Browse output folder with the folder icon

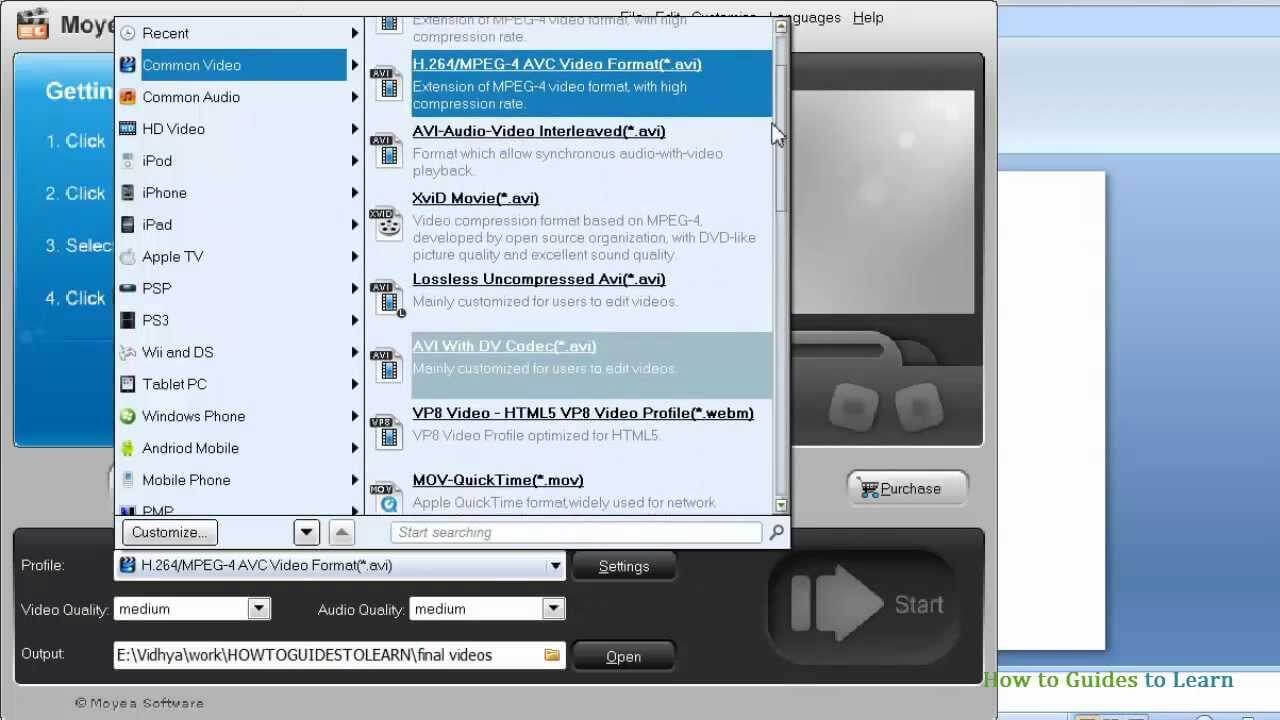point(552,655)
